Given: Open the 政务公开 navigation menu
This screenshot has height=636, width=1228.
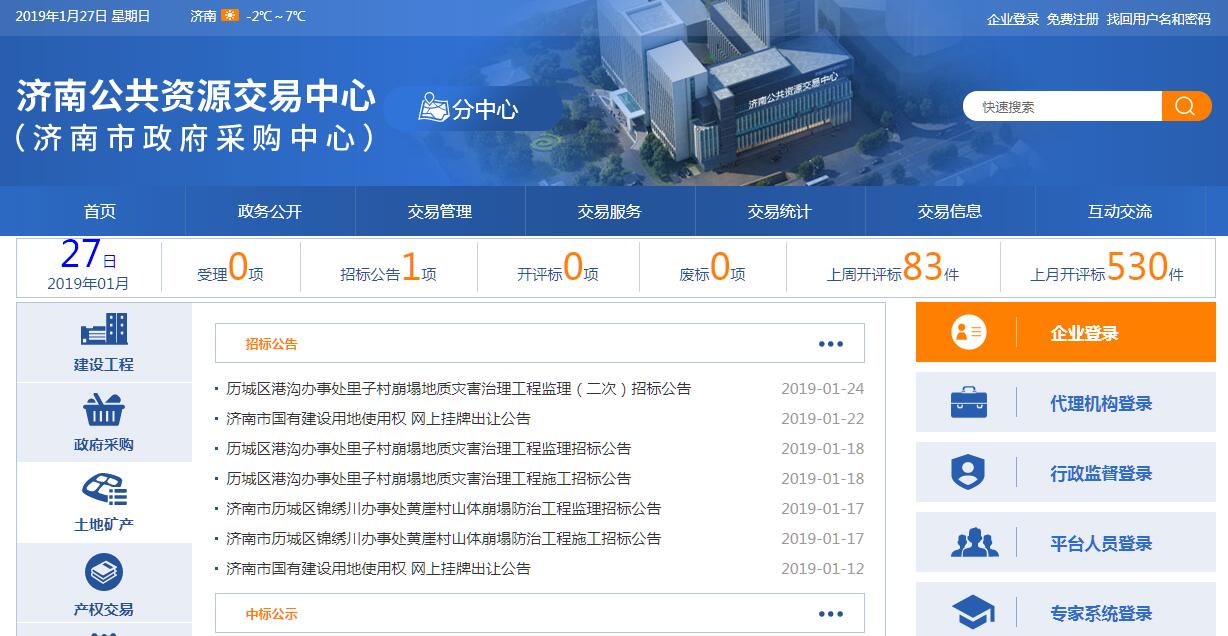Looking at the screenshot, I should pos(269,211).
